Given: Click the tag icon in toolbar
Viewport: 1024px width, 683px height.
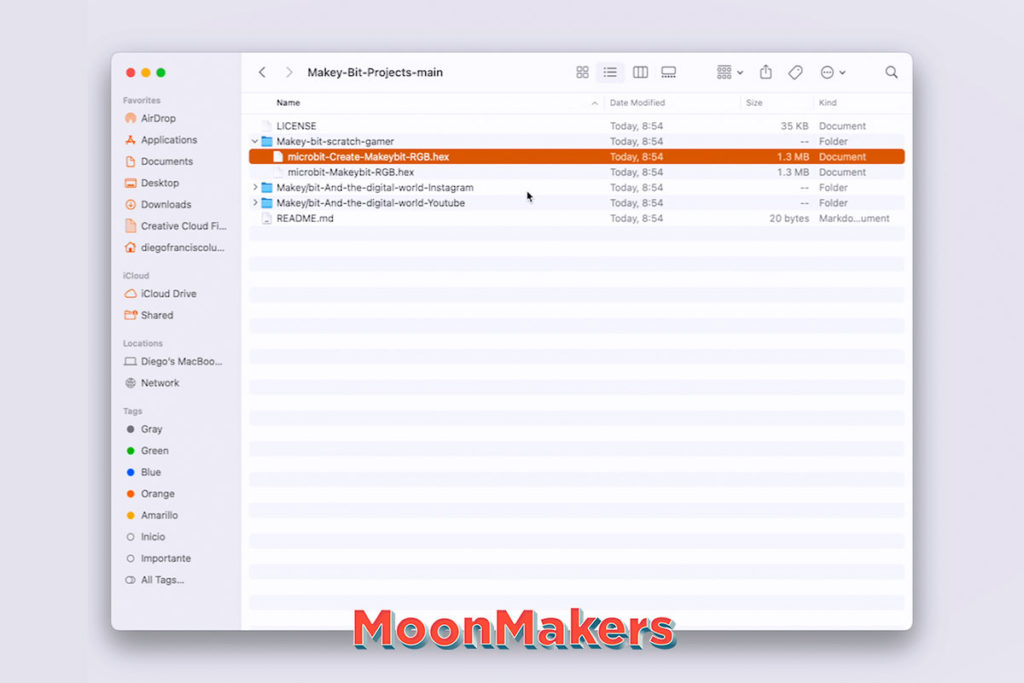Looking at the screenshot, I should [x=795, y=73].
